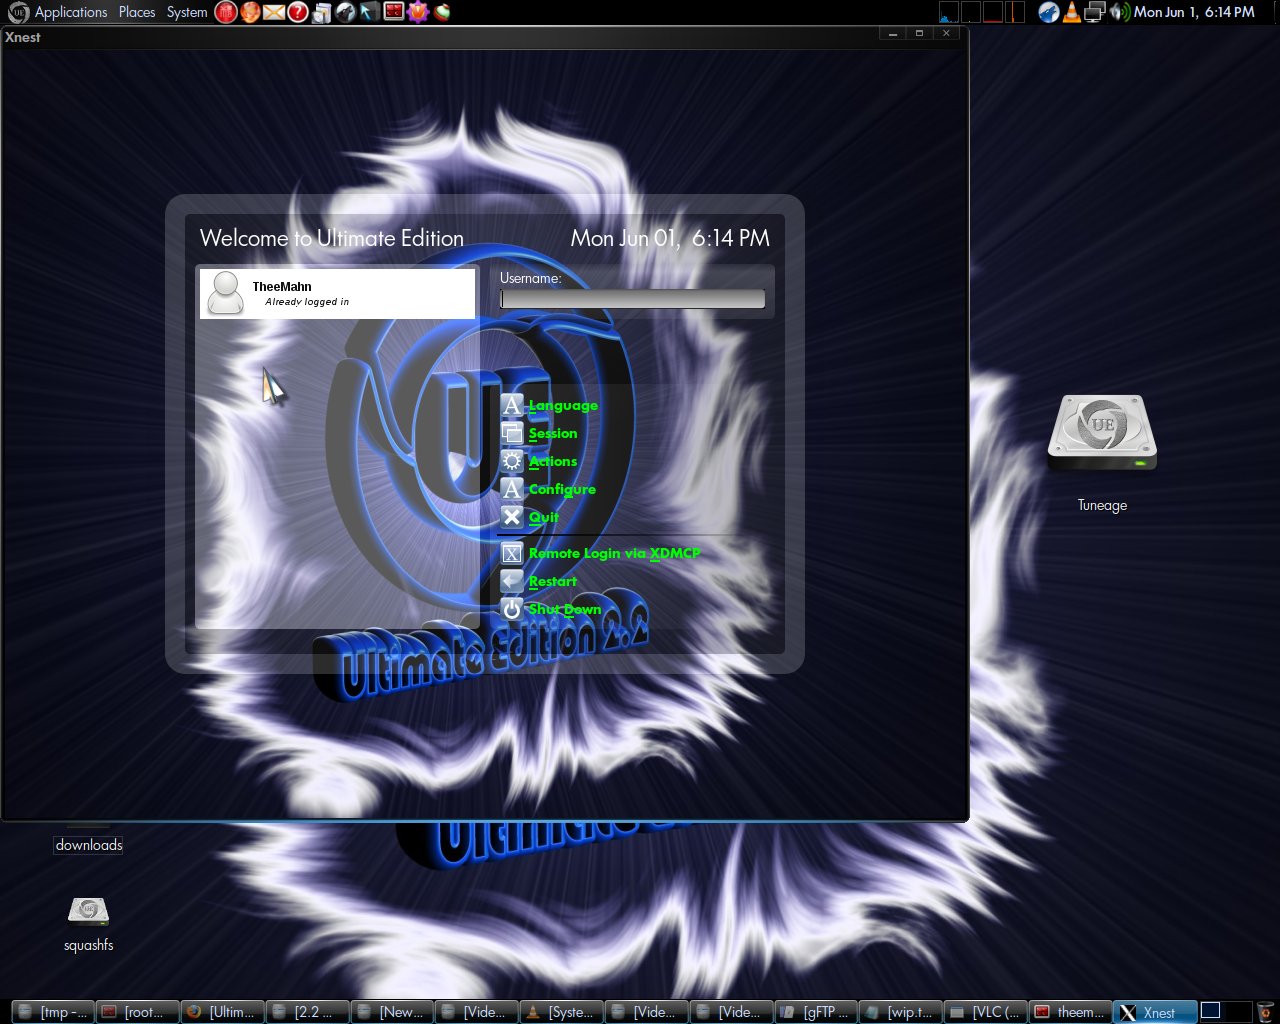The width and height of the screenshot is (1280, 1024).
Task: Open the Places menu
Action: pos(137,12)
